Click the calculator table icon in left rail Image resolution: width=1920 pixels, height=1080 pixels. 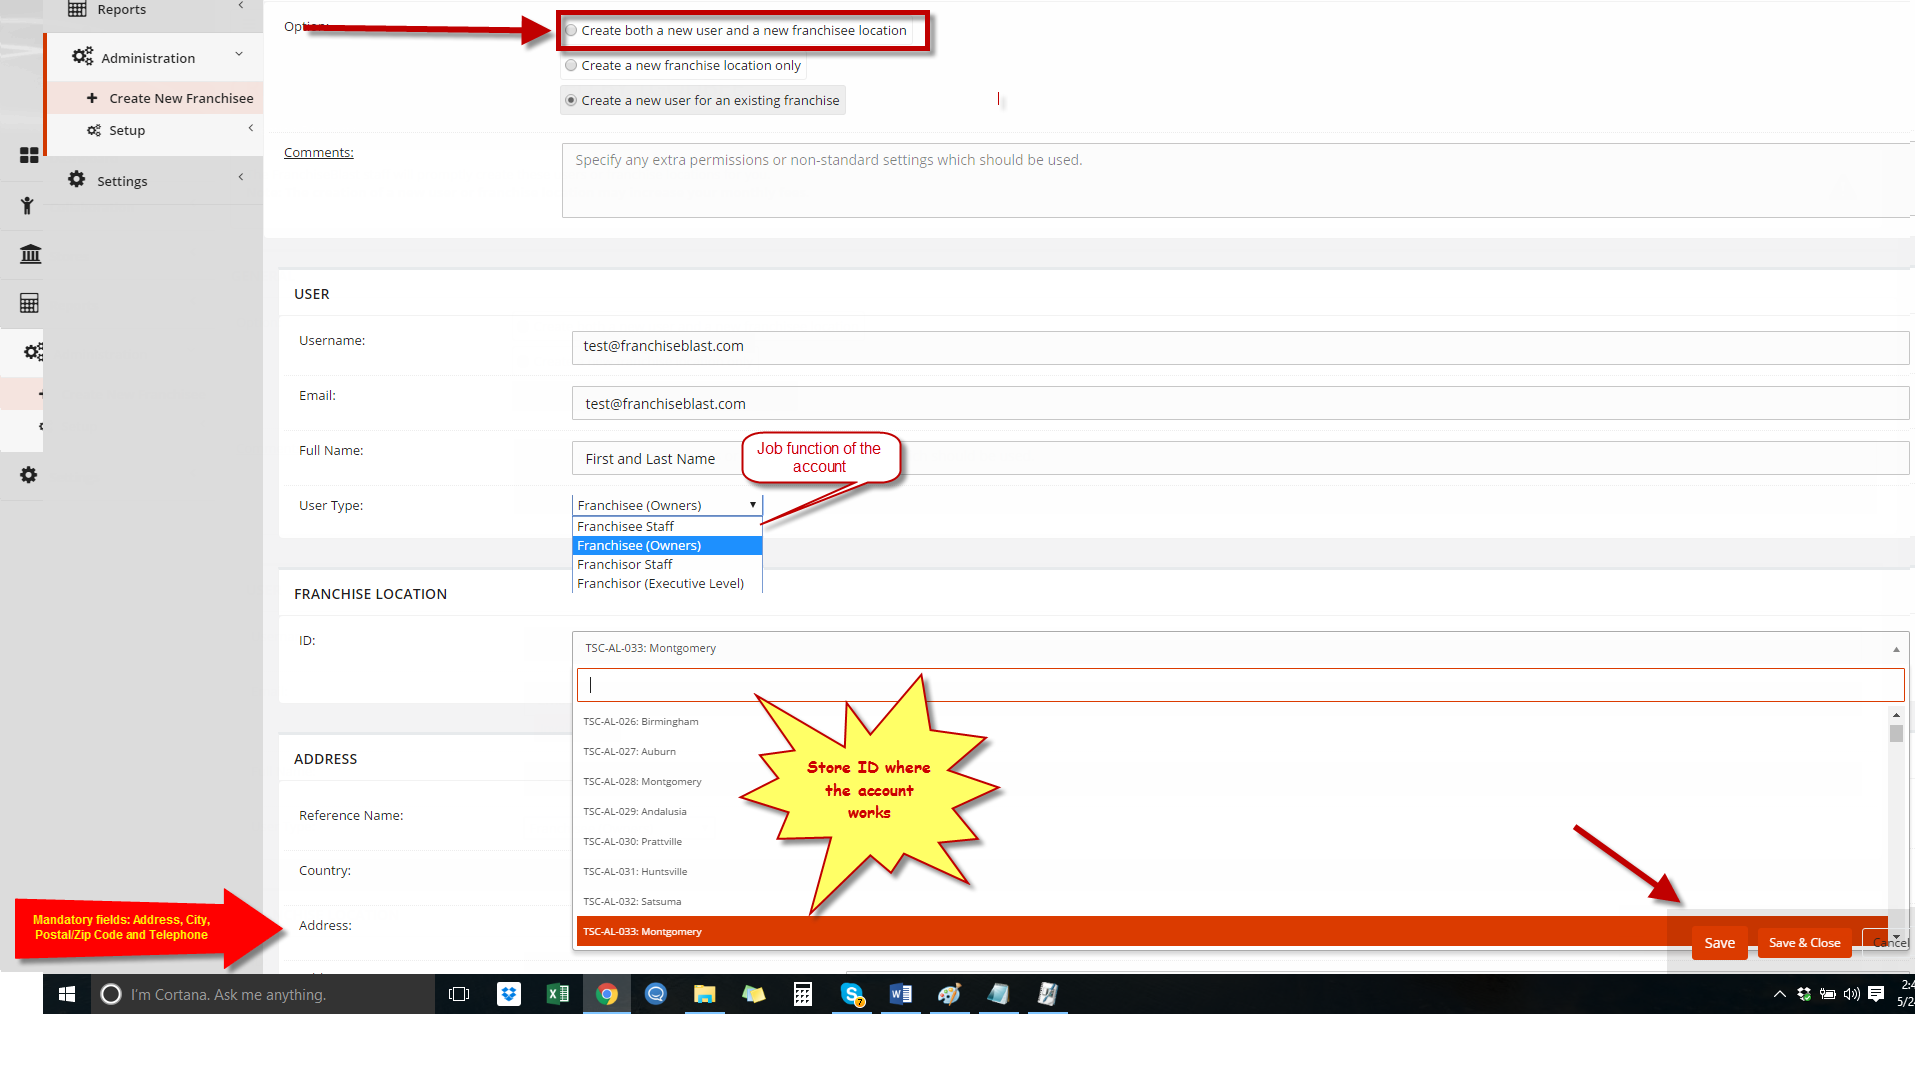pyautogui.click(x=29, y=303)
